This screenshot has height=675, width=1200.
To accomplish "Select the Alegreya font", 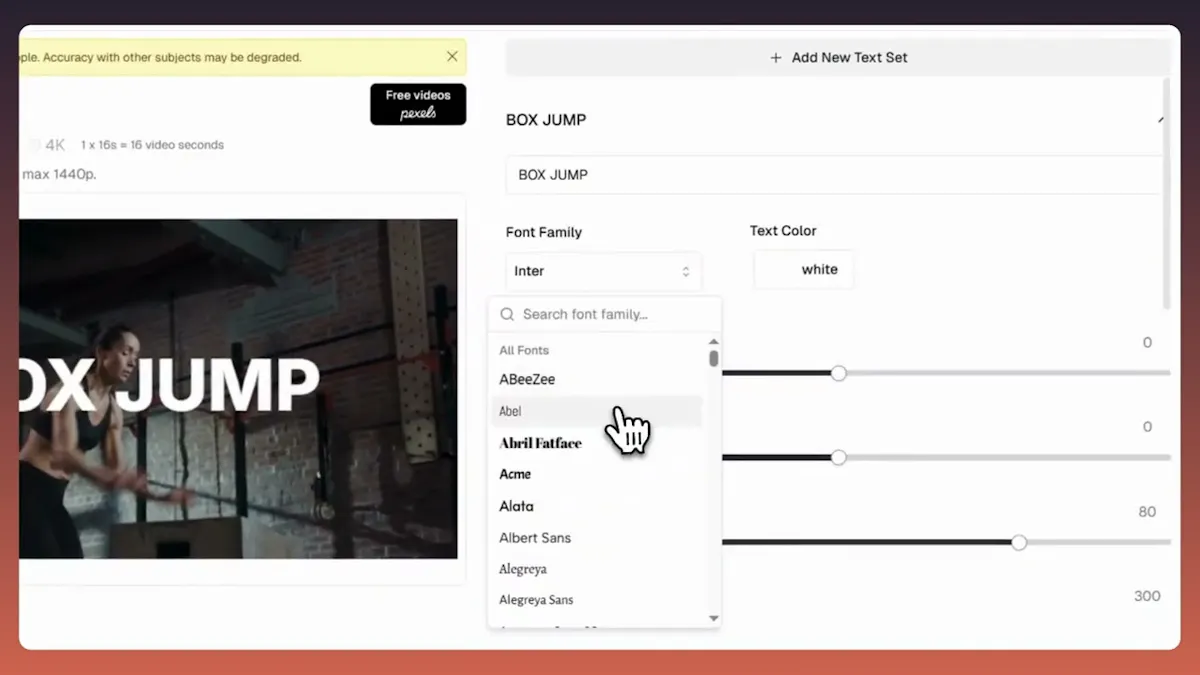I will (596, 569).
